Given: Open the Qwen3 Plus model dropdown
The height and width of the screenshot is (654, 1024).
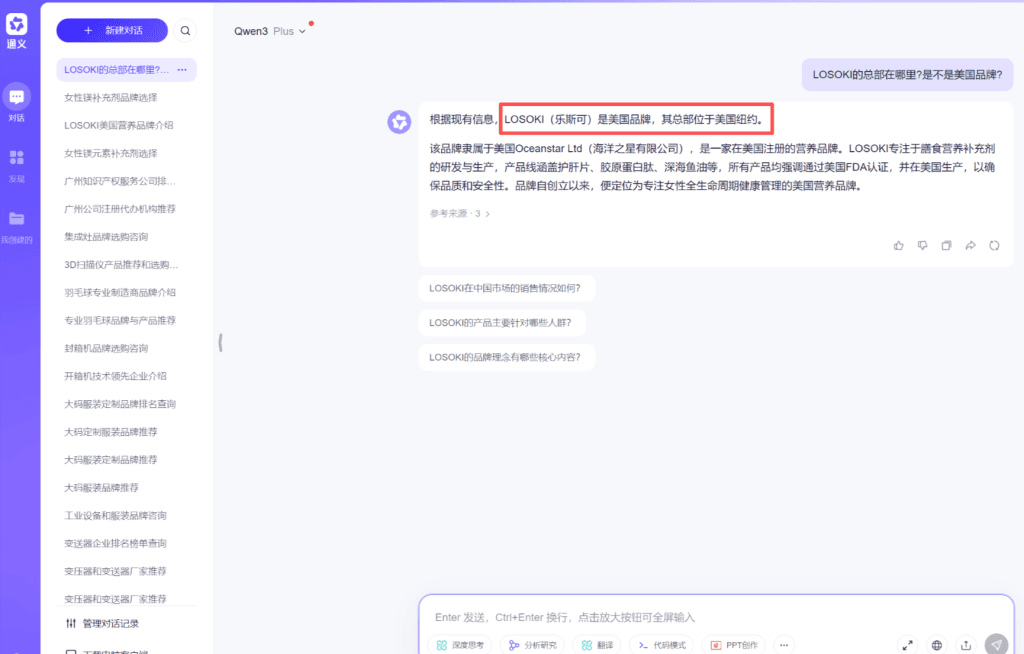Looking at the screenshot, I should click(268, 30).
